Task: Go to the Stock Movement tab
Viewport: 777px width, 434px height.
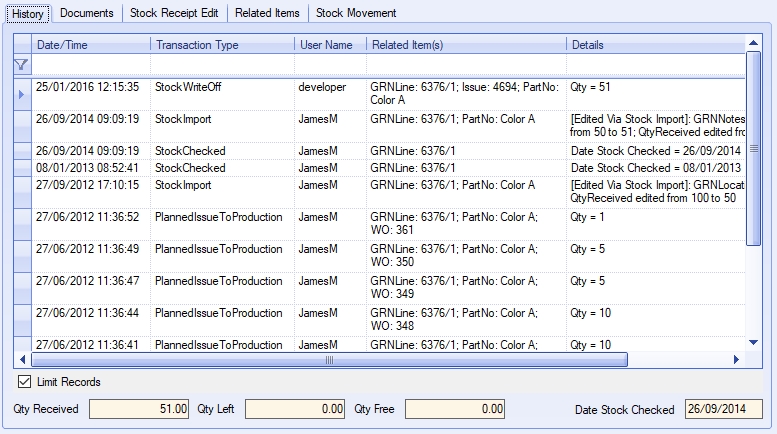Action: pyautogui.click(x=356, y=13)
